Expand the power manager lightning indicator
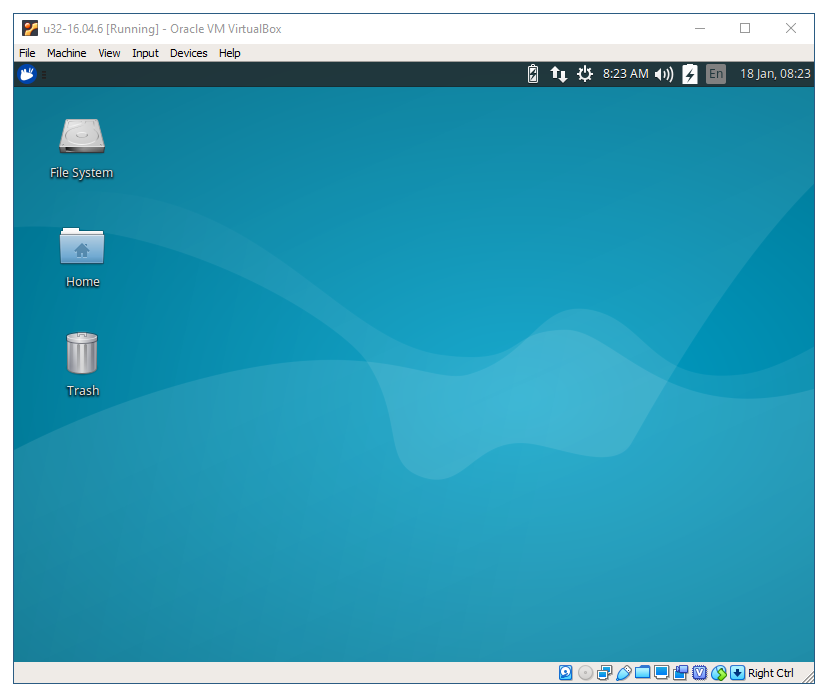This screenshot has width=830, height=700. pos(690,74)
